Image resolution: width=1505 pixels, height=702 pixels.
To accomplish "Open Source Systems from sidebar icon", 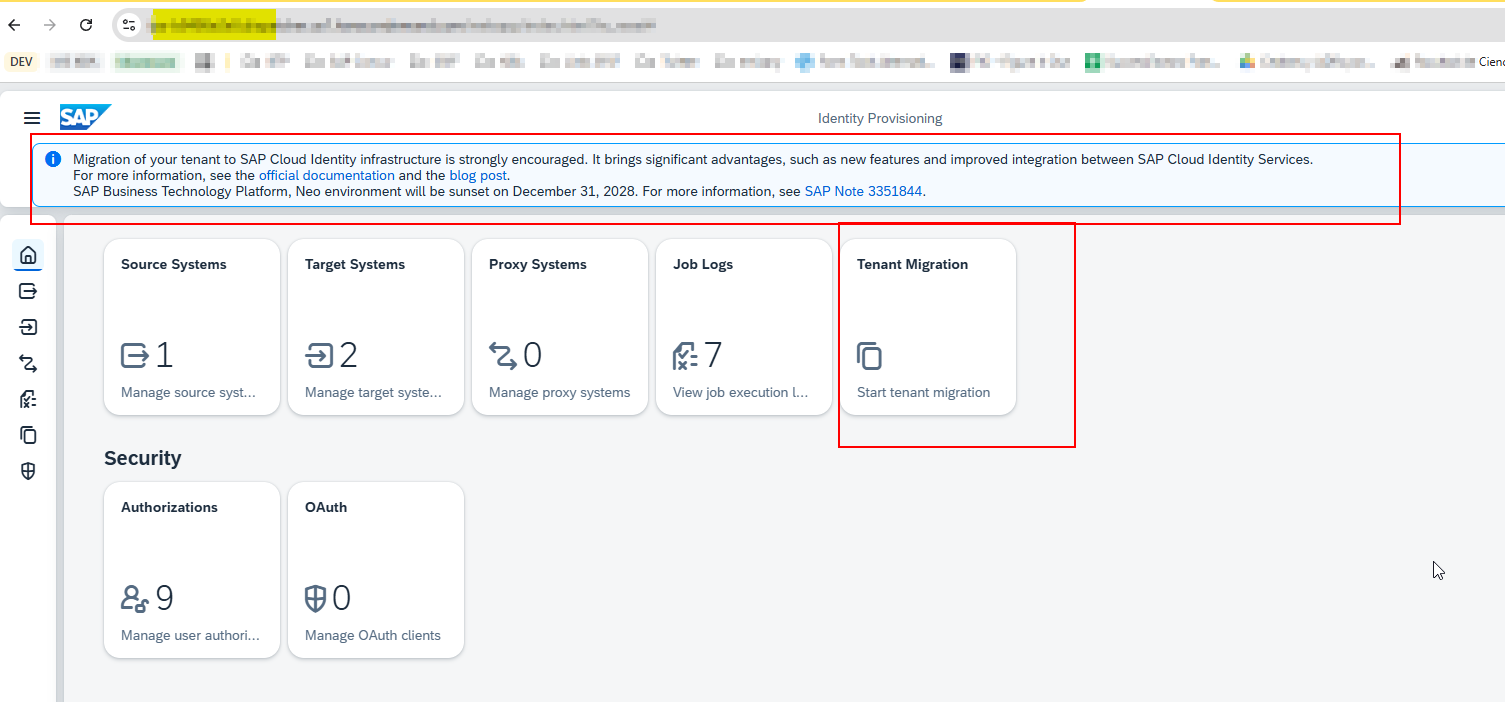I will (28, 291).
